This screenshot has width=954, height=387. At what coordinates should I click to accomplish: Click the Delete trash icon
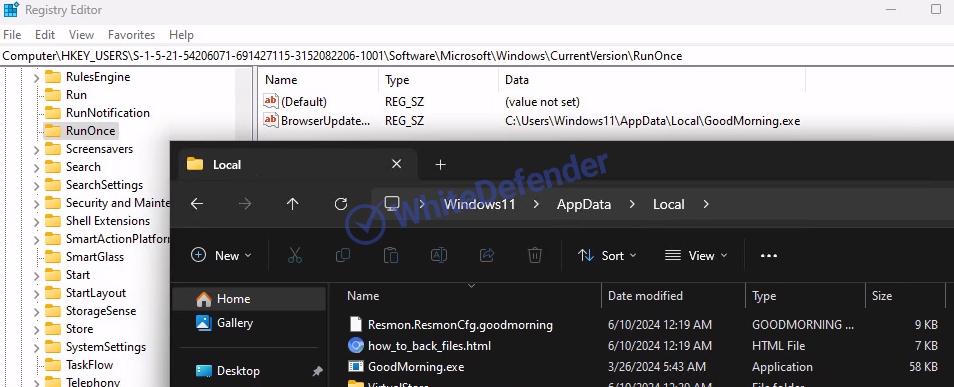[534, 256]
